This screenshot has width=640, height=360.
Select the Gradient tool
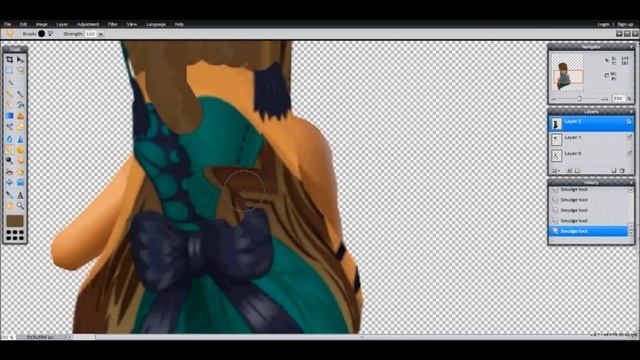pos(9,116)
